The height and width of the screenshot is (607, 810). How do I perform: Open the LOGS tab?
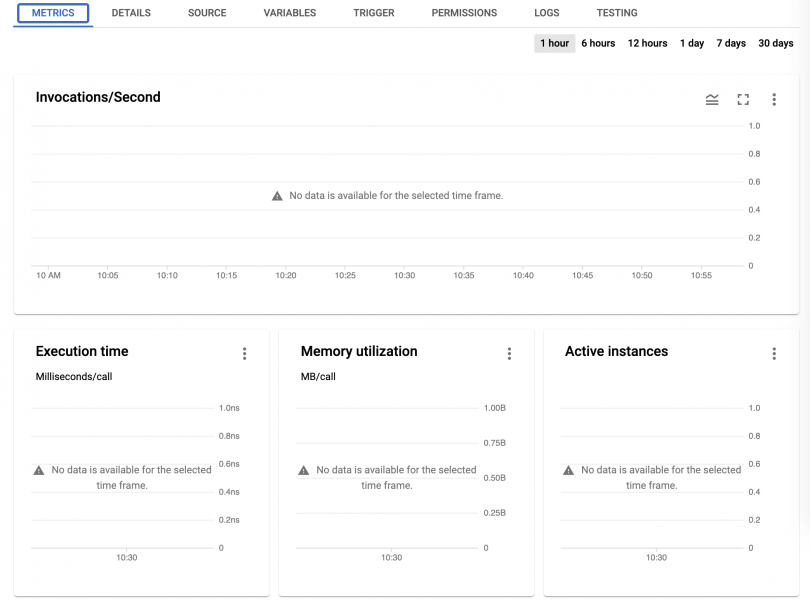(547, 13)
